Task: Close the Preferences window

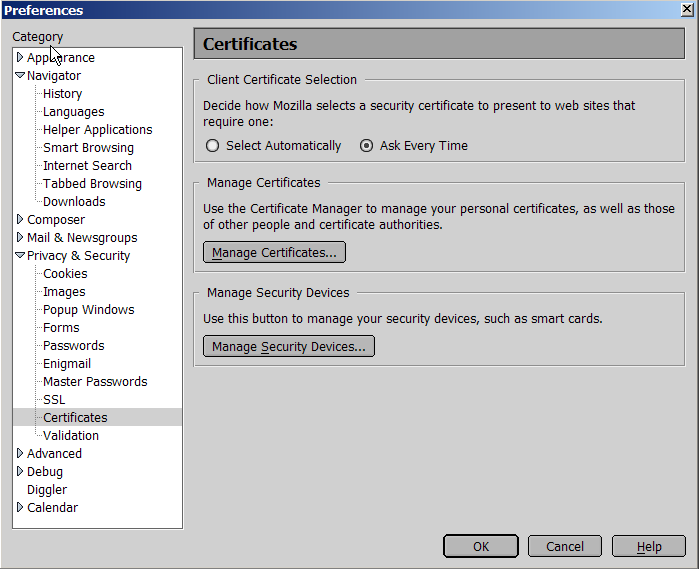Action: click(687, 9)
